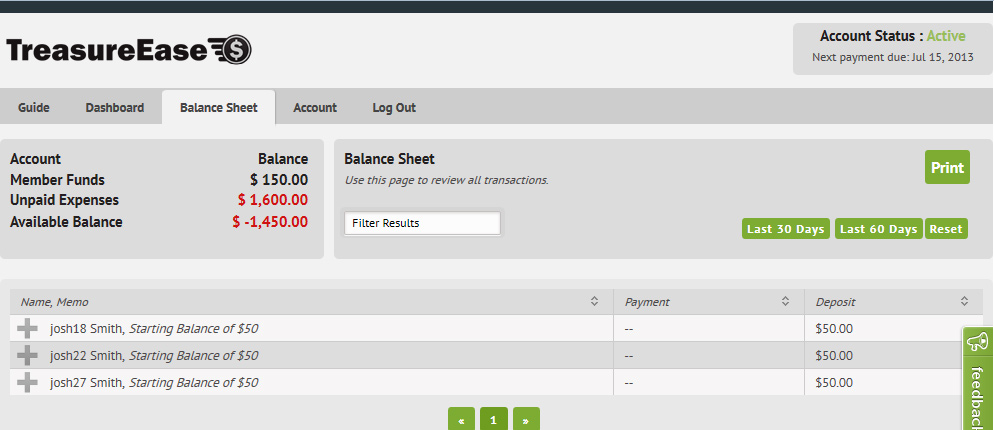Open the feedback side tab
This screenshot has height=430, width=994.
(x=977, y=380)
